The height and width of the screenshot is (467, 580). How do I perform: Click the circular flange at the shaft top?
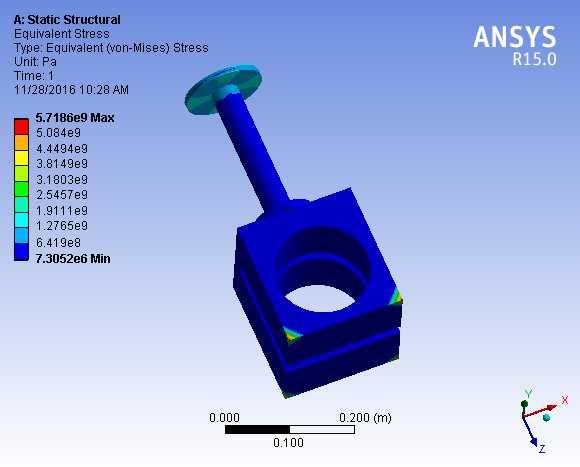223,90
